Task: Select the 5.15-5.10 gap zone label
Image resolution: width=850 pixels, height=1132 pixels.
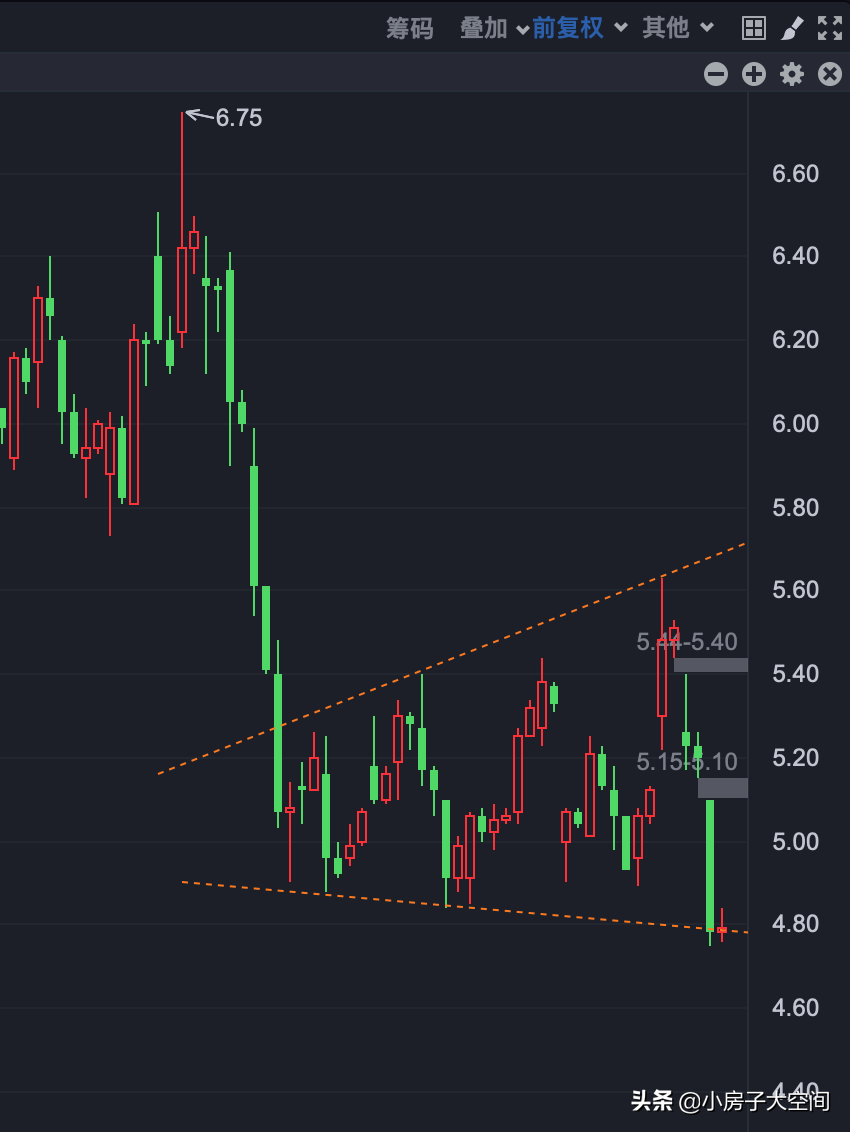Action: click(687, 762)
